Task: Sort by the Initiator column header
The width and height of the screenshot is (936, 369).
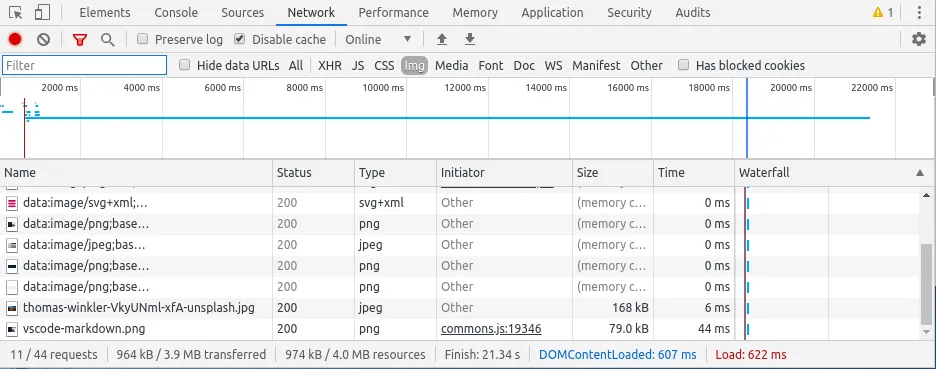Action: (x=504, y=173)
